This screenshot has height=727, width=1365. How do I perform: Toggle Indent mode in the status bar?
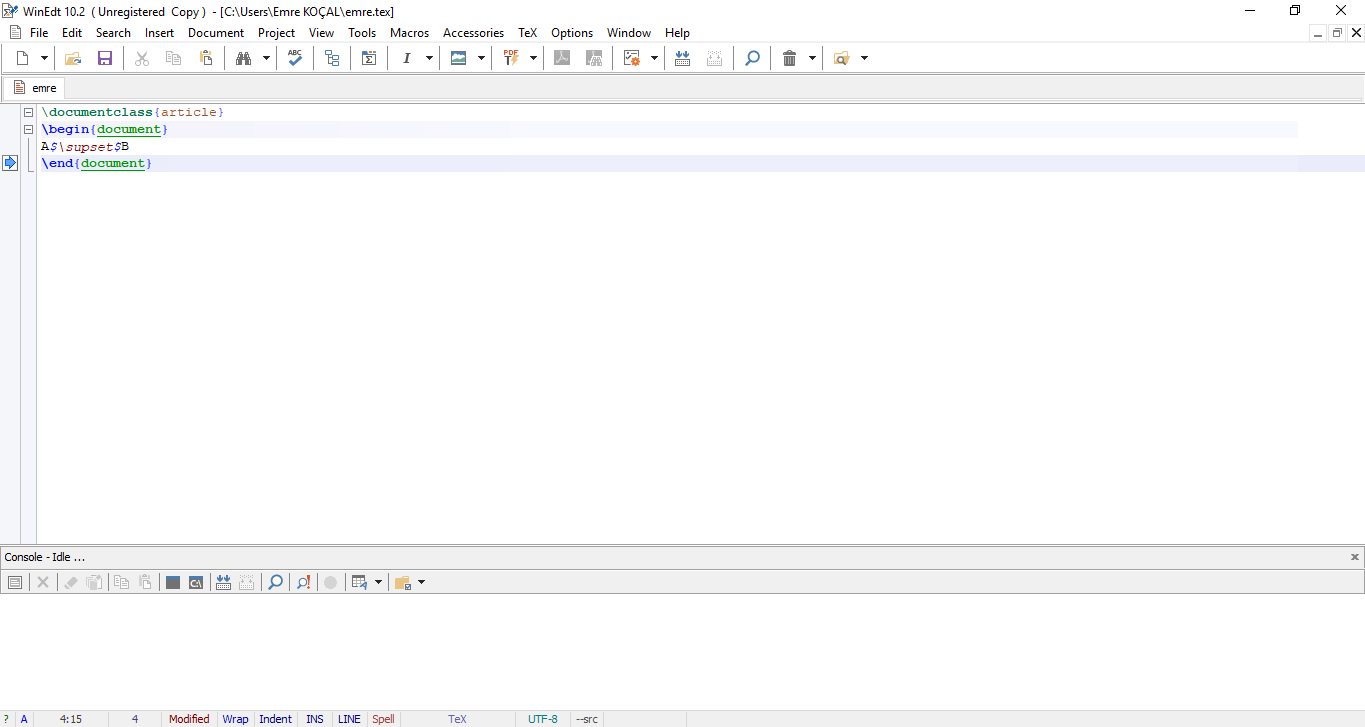point(275,719)
